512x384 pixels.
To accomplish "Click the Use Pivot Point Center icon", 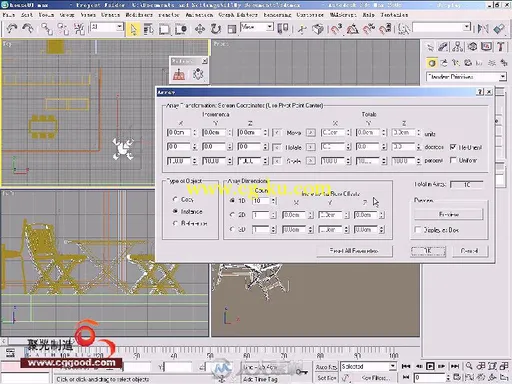I will pos(283,29).
